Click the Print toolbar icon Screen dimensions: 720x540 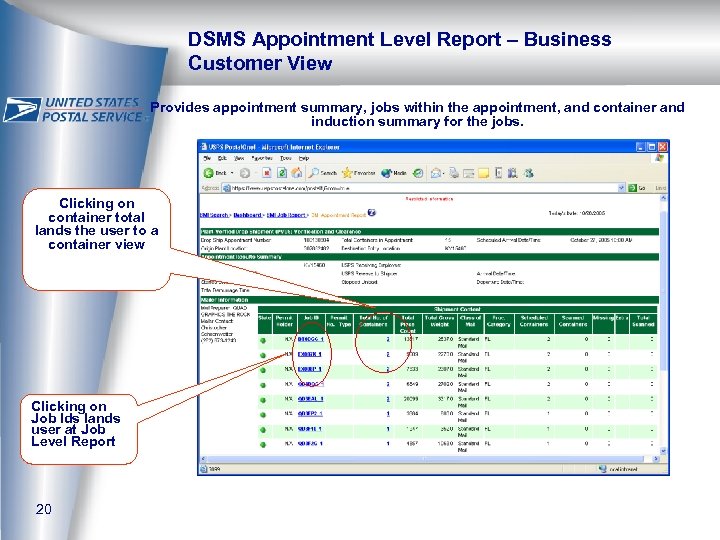(454, 173)
